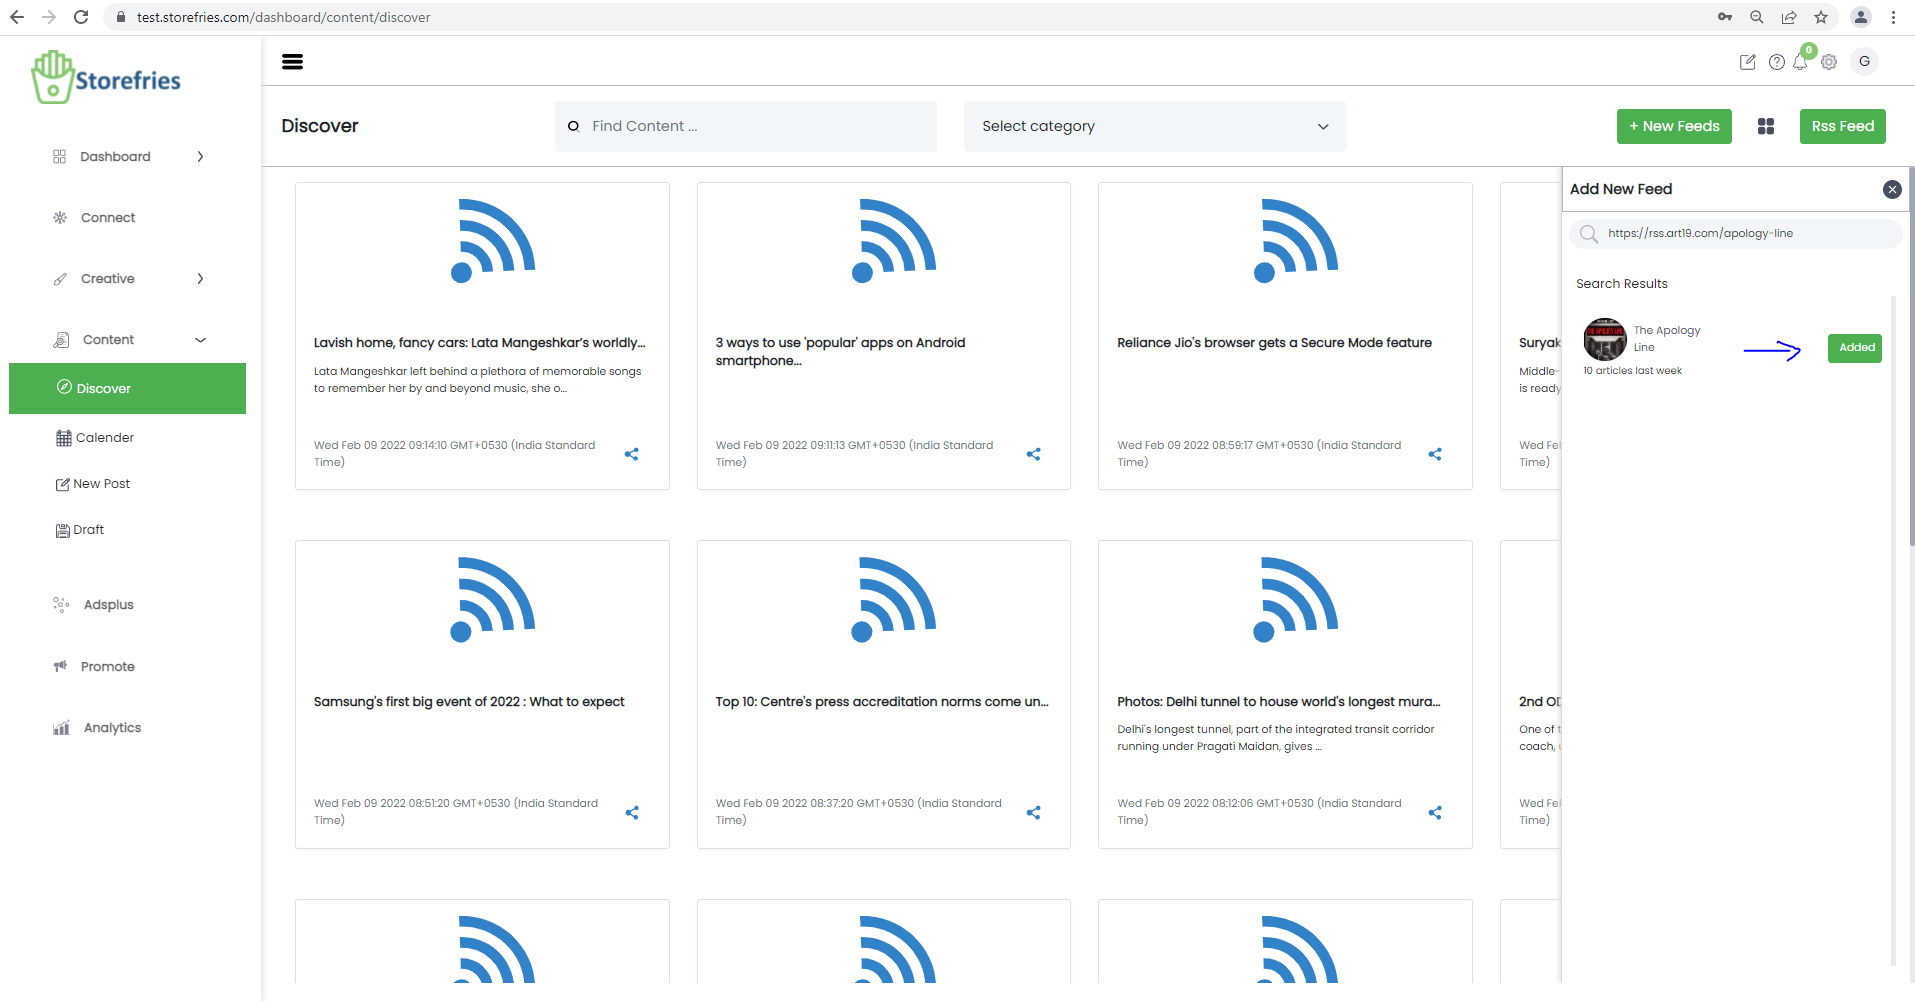Expand the Dashboard menu chevron
This screenshot has height=1001, width=1915.
coord(200,157)
